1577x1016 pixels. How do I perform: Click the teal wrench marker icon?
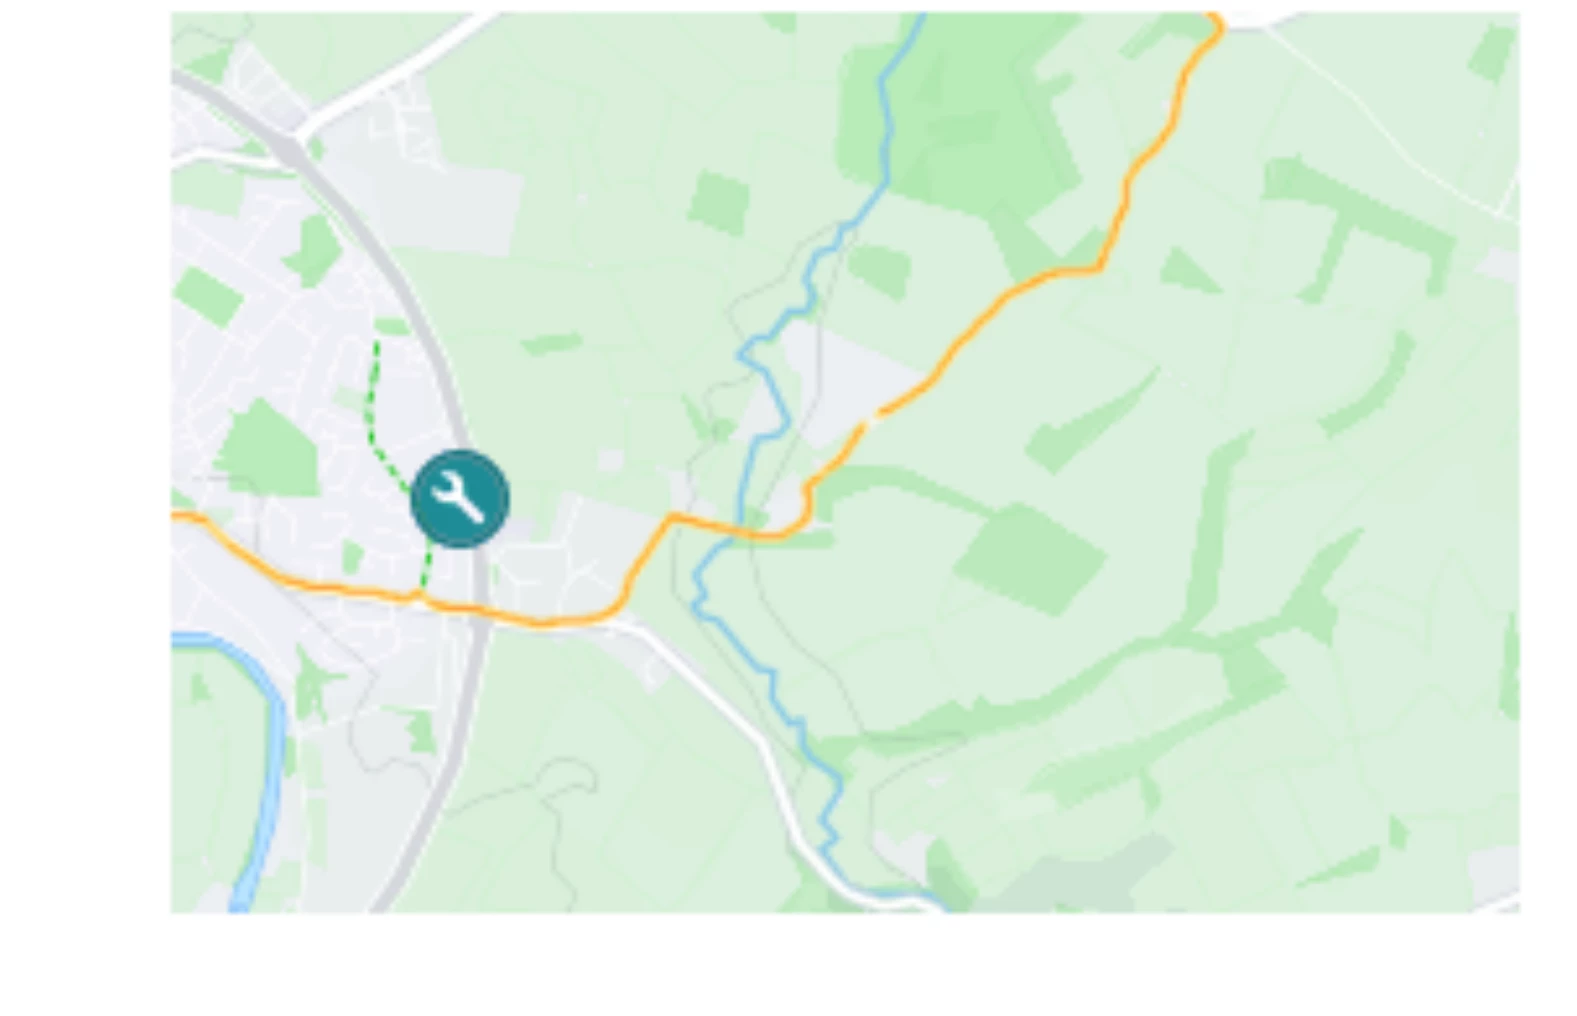(x=460, y=498)
